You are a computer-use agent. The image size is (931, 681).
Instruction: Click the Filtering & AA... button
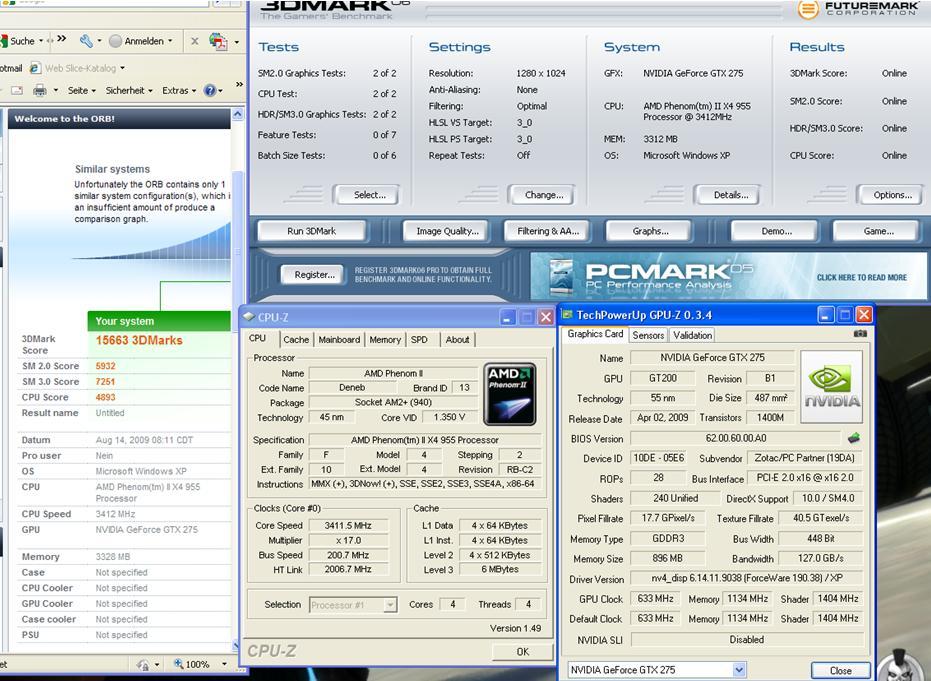pyautogui.click(x=548, y=231)
